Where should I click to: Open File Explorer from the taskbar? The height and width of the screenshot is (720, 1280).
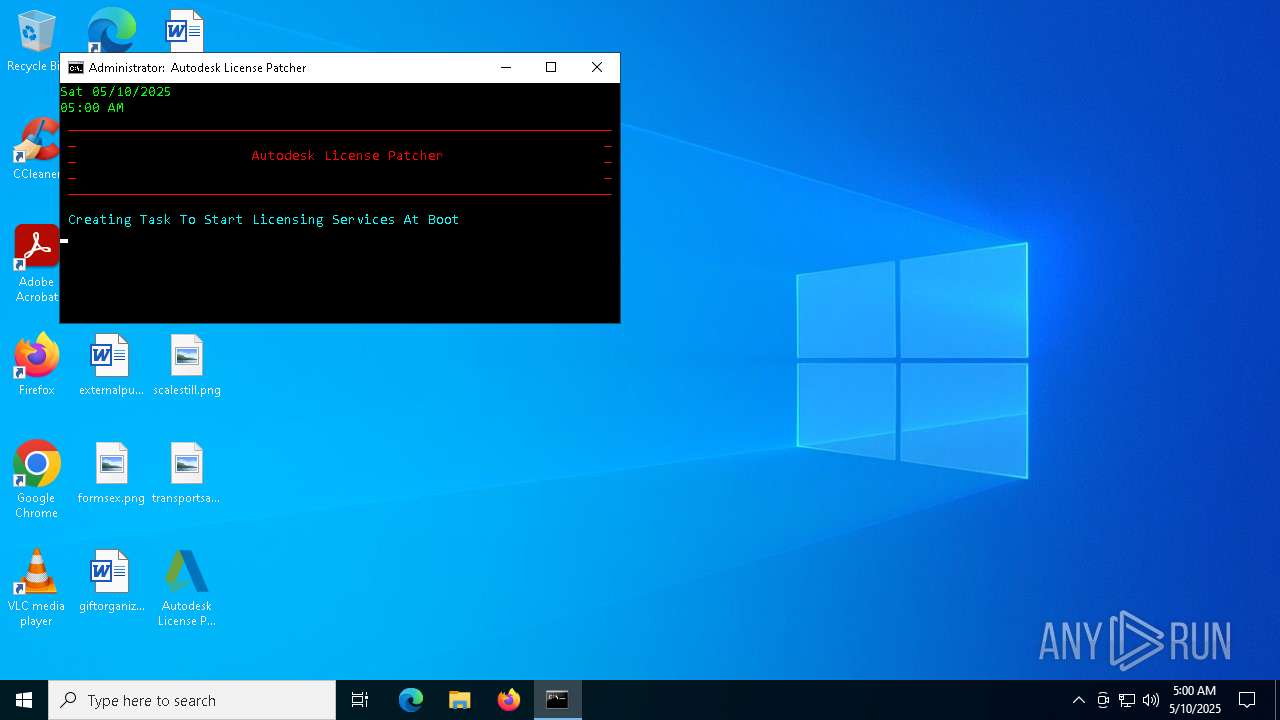(460, 700)
